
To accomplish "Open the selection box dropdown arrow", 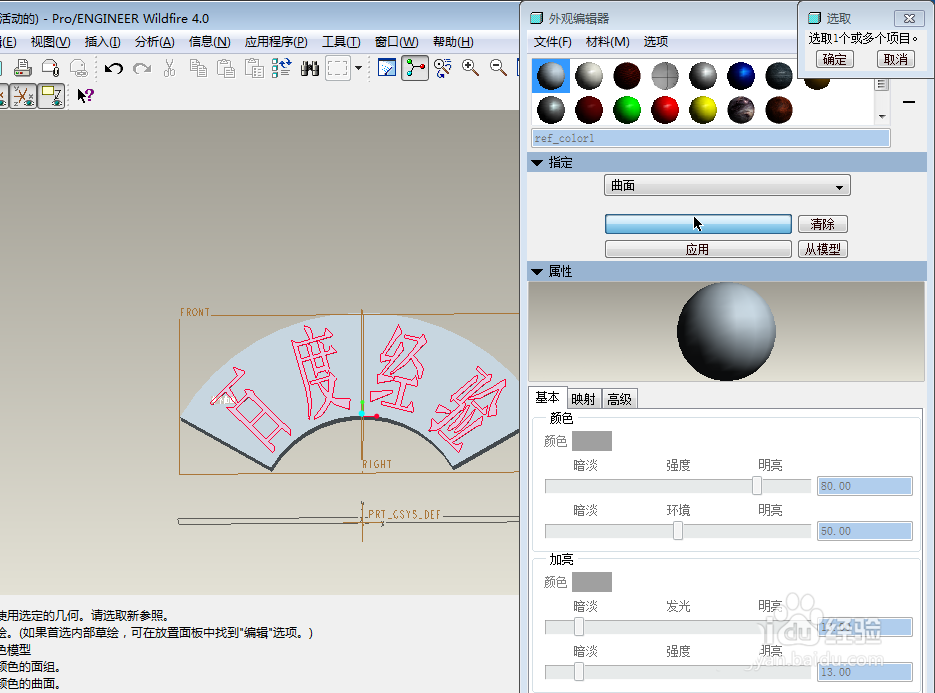I will pos(358,68).
